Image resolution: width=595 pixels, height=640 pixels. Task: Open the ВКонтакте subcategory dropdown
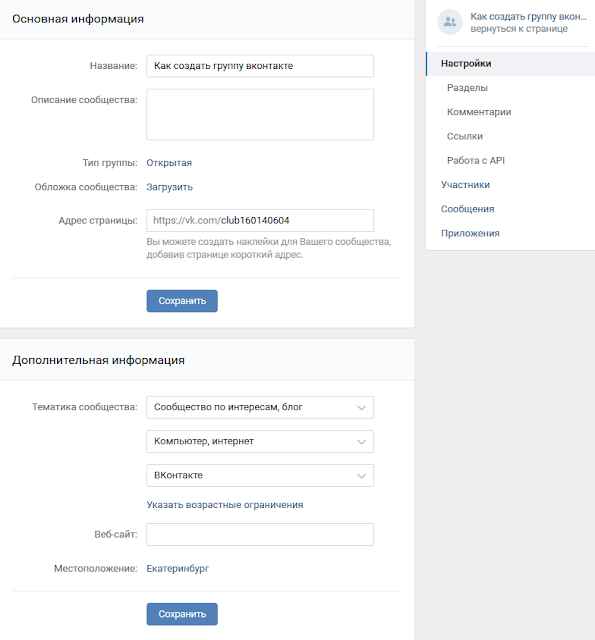coord(260,476)
